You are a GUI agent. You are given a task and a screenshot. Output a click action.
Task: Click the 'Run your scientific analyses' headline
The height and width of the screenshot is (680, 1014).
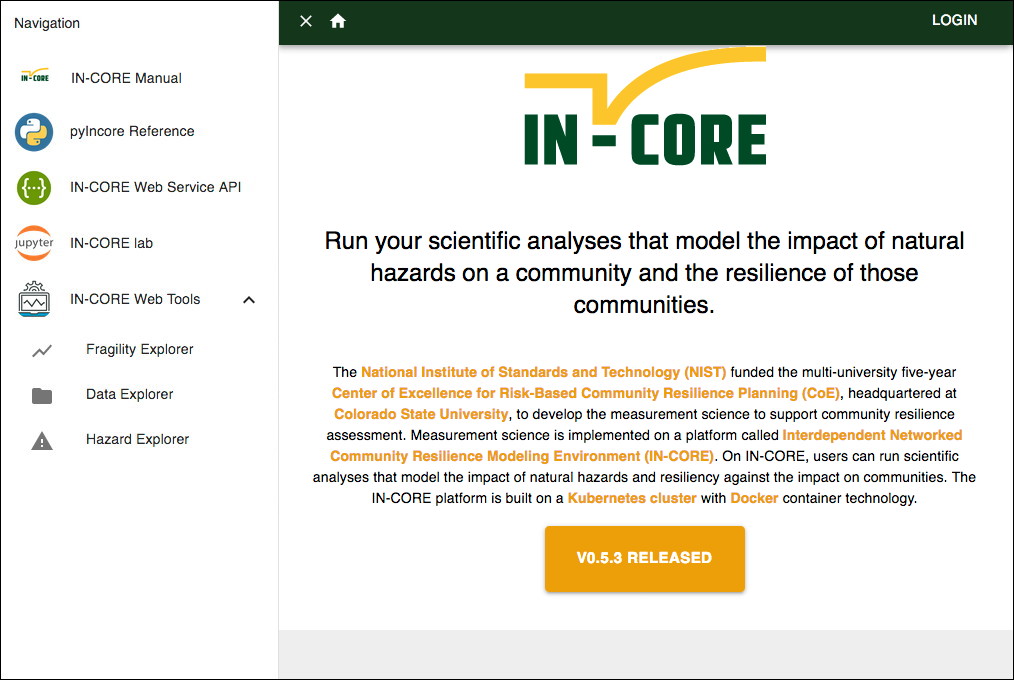tap(644, 273)
